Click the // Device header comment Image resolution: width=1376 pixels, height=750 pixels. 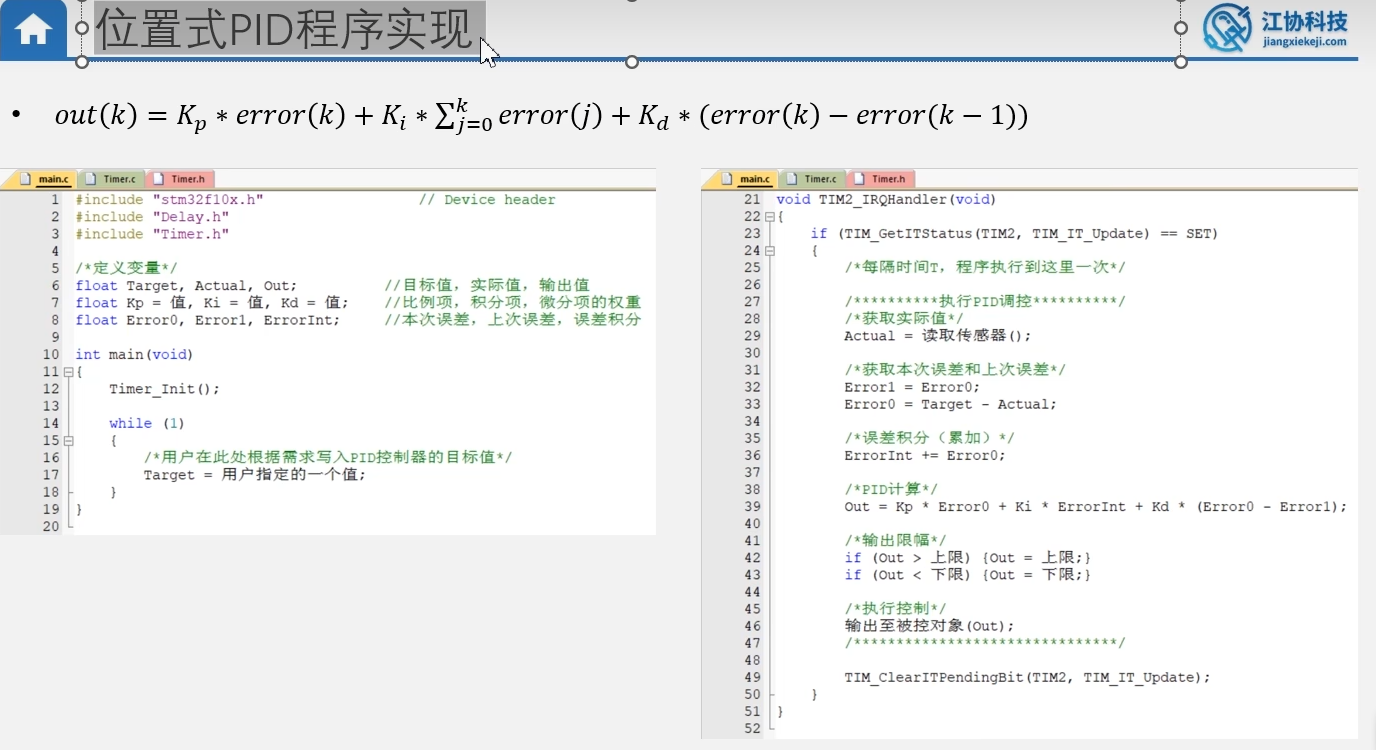point(486,200)
